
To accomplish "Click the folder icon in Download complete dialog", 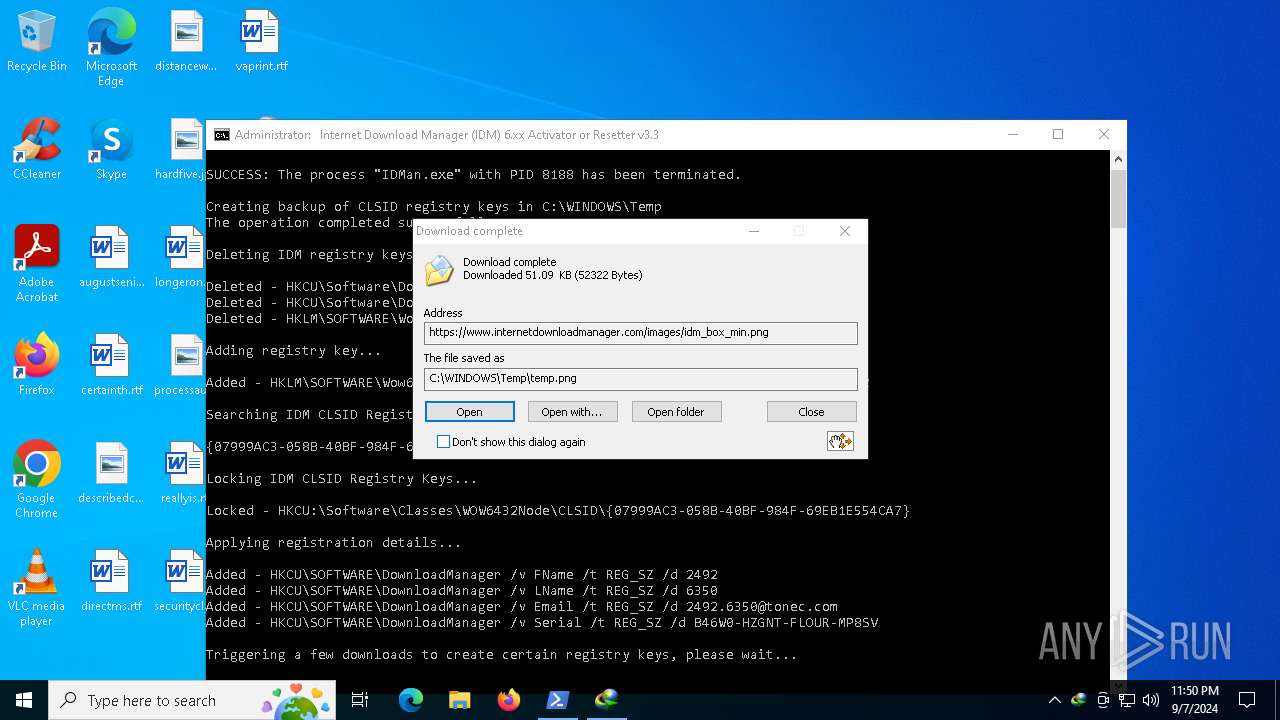I will pyautogui.click(x=439, y=270).
